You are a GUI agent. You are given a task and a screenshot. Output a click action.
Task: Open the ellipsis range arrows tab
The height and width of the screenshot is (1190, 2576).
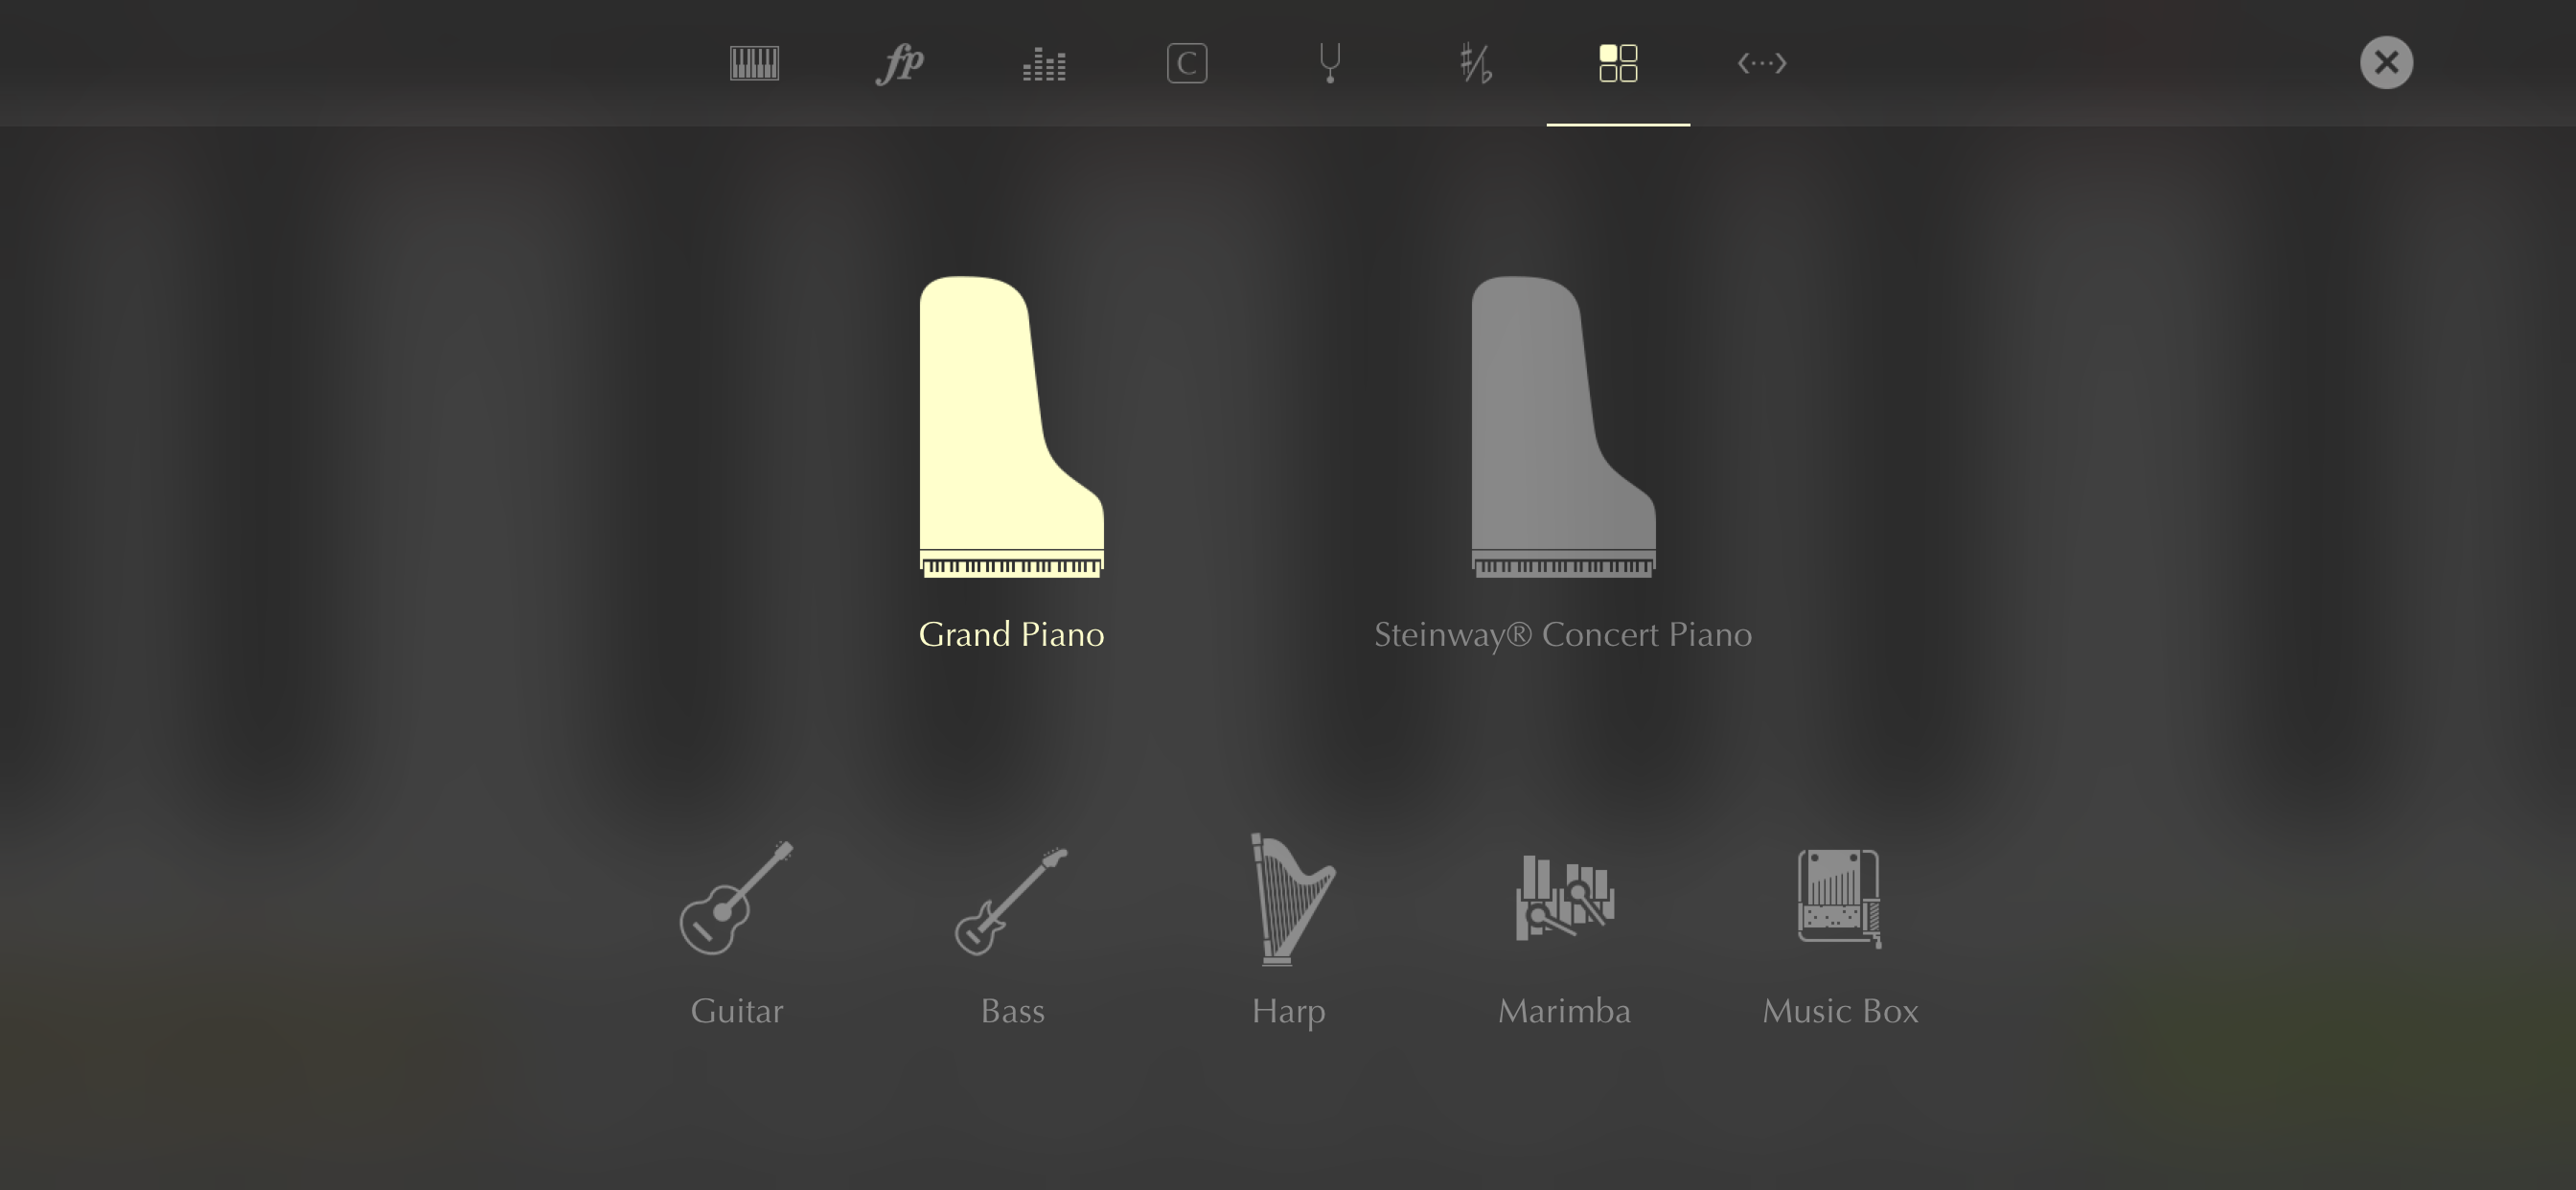[1762, 63]
